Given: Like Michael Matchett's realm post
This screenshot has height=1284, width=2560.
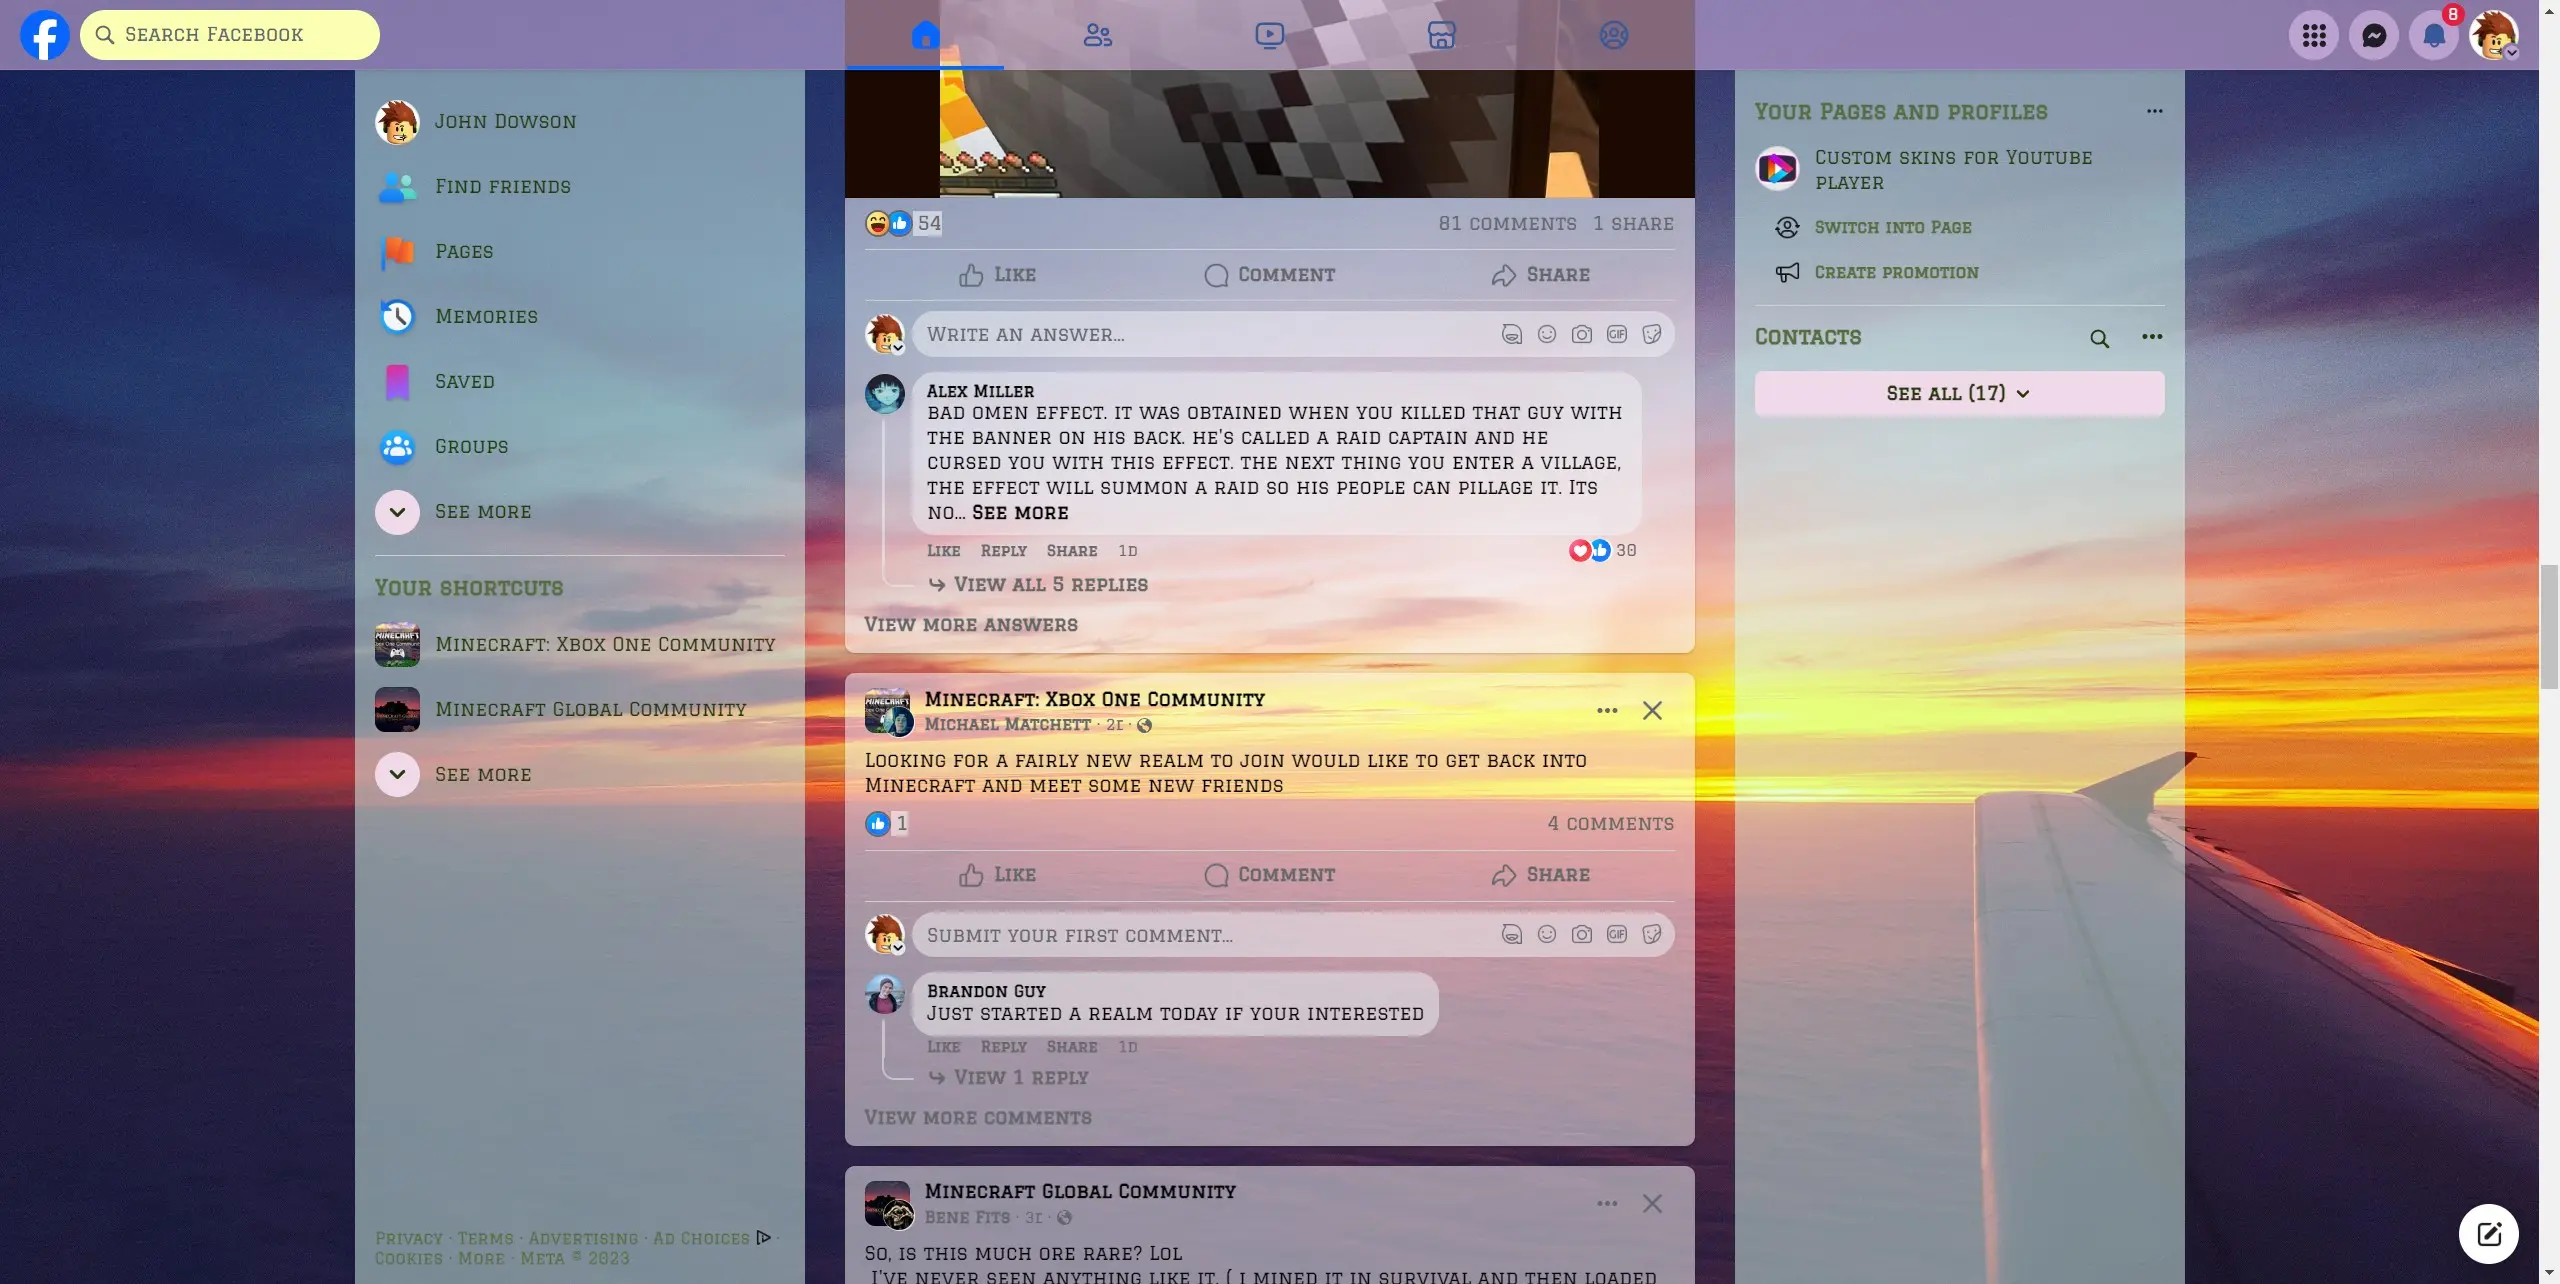Looking at the screenshot, I should (997, 876).
